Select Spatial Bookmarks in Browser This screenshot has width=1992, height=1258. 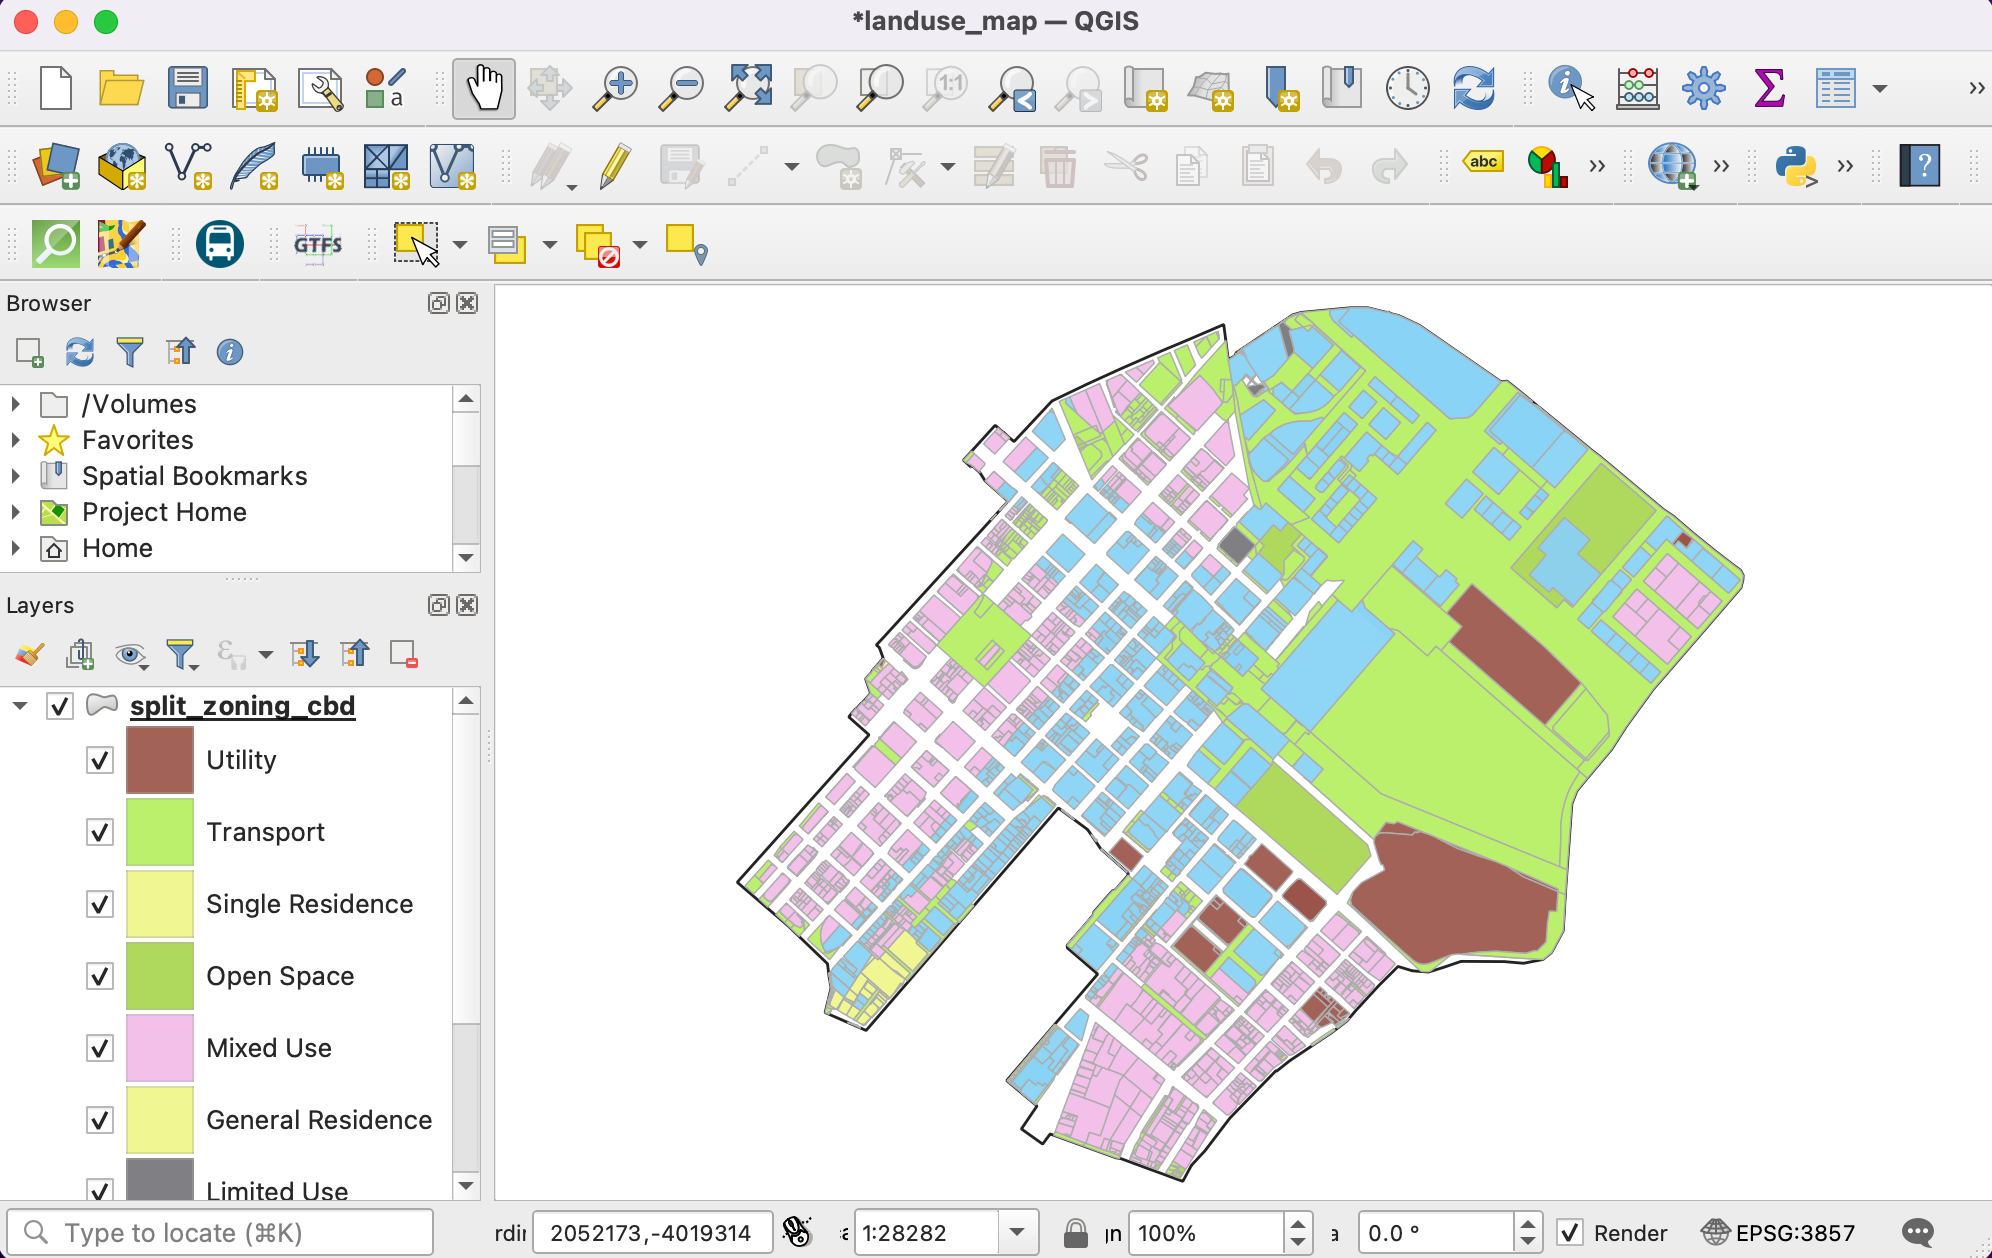pos(194,476)
